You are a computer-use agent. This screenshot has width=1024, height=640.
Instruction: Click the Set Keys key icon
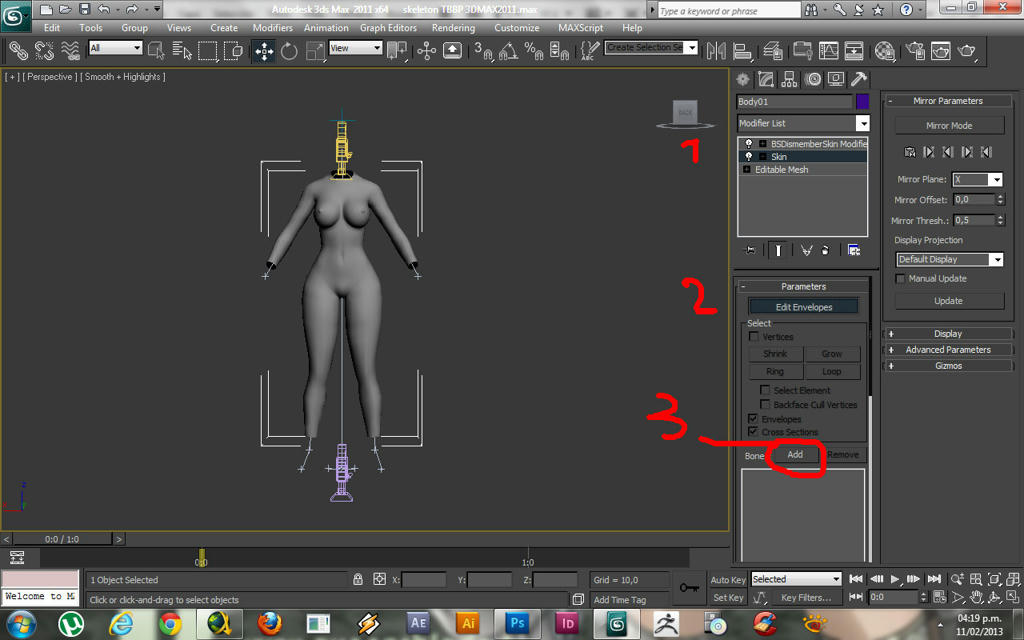689,588
